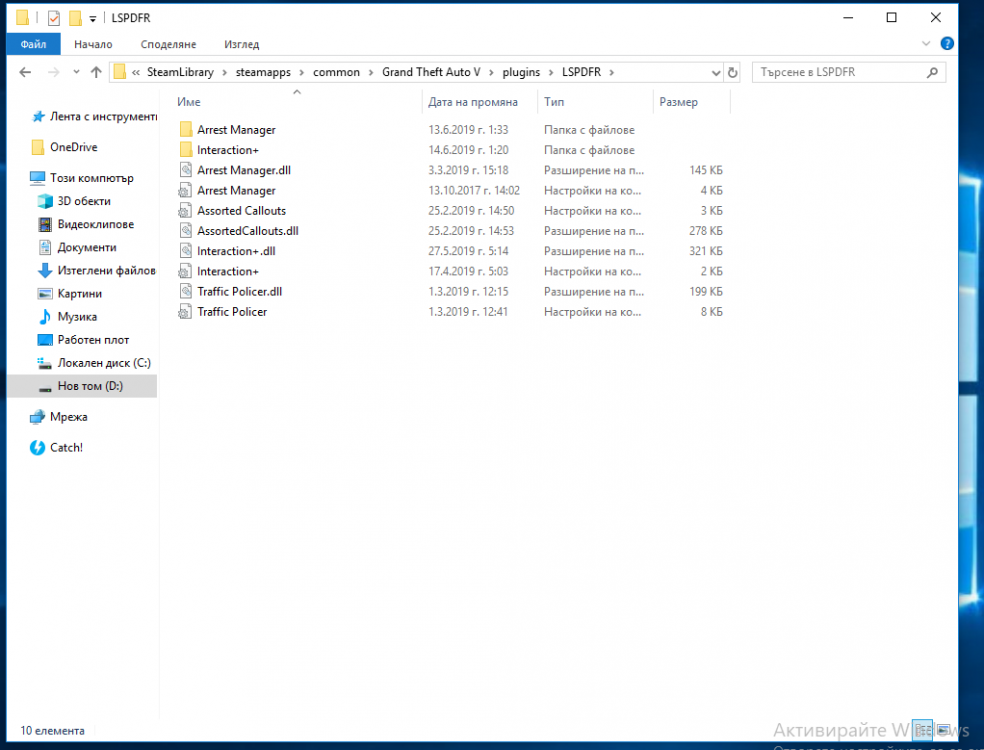This screenshot has width=984, height=750.
Task: Open Explorer help question mark icon
Action: coord(947,43)
